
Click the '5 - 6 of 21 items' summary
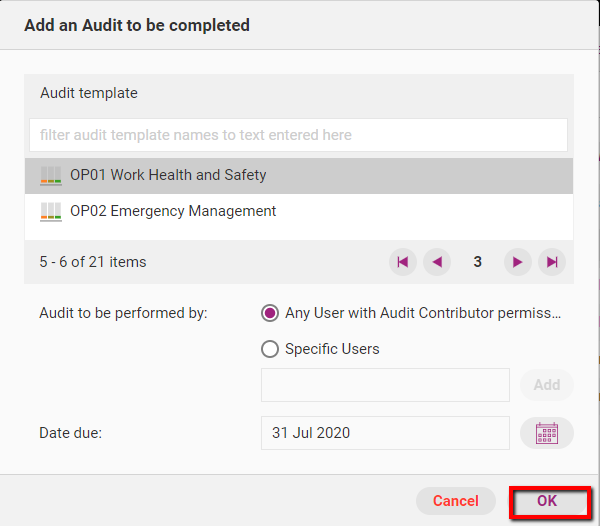coord(93,262)
